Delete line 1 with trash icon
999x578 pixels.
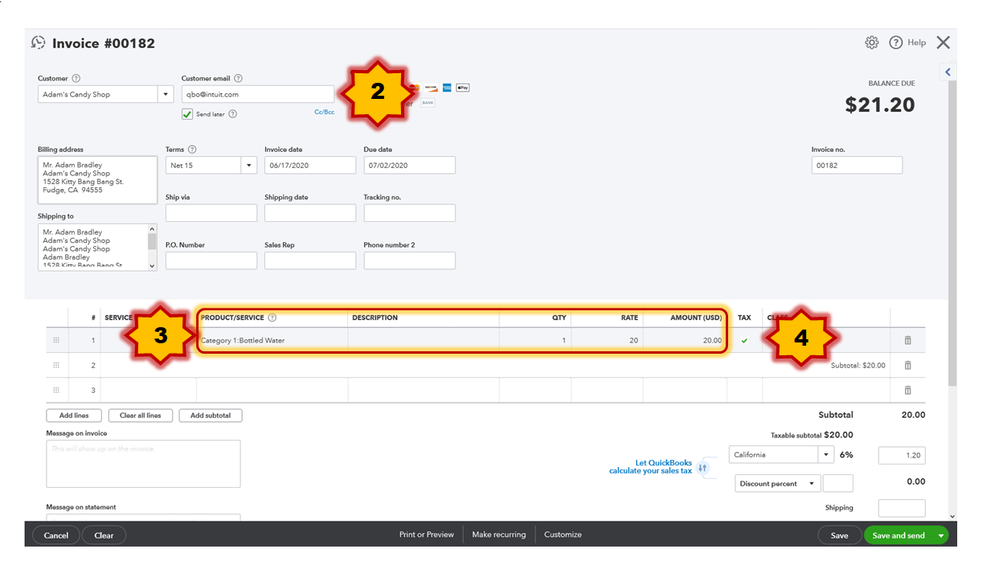coord(908,340)
